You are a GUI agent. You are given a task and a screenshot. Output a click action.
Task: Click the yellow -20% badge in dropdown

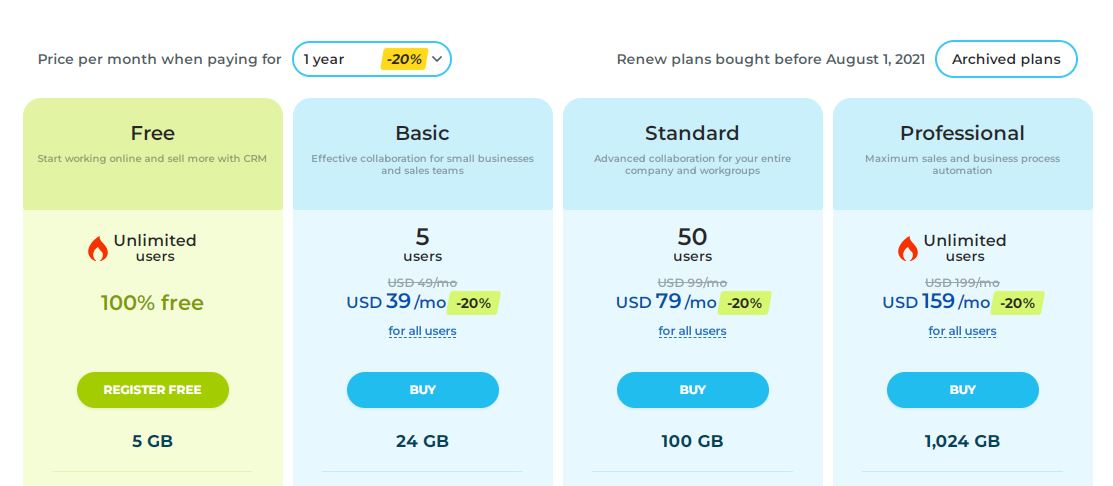pos(405,60)
